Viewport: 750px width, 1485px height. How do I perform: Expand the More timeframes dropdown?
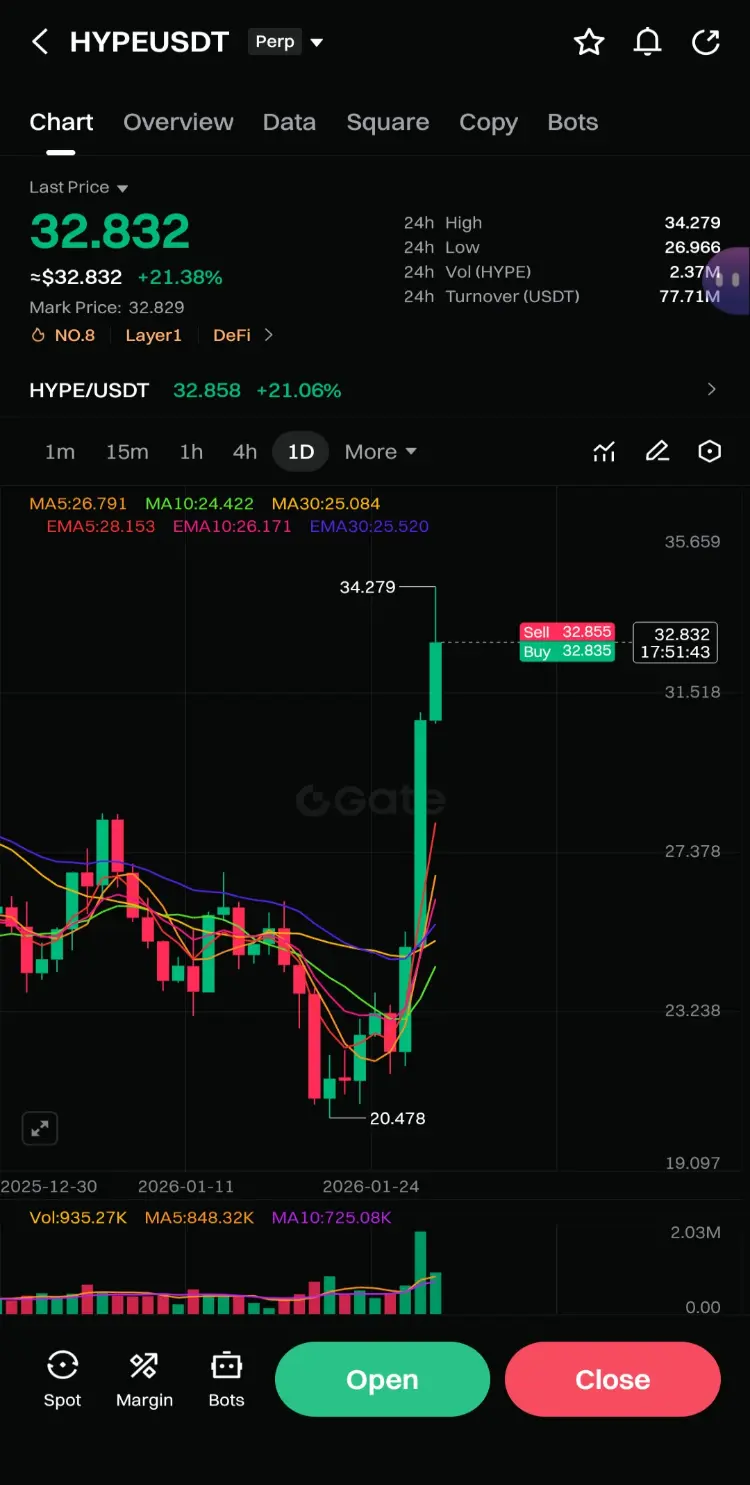[380, 452]
